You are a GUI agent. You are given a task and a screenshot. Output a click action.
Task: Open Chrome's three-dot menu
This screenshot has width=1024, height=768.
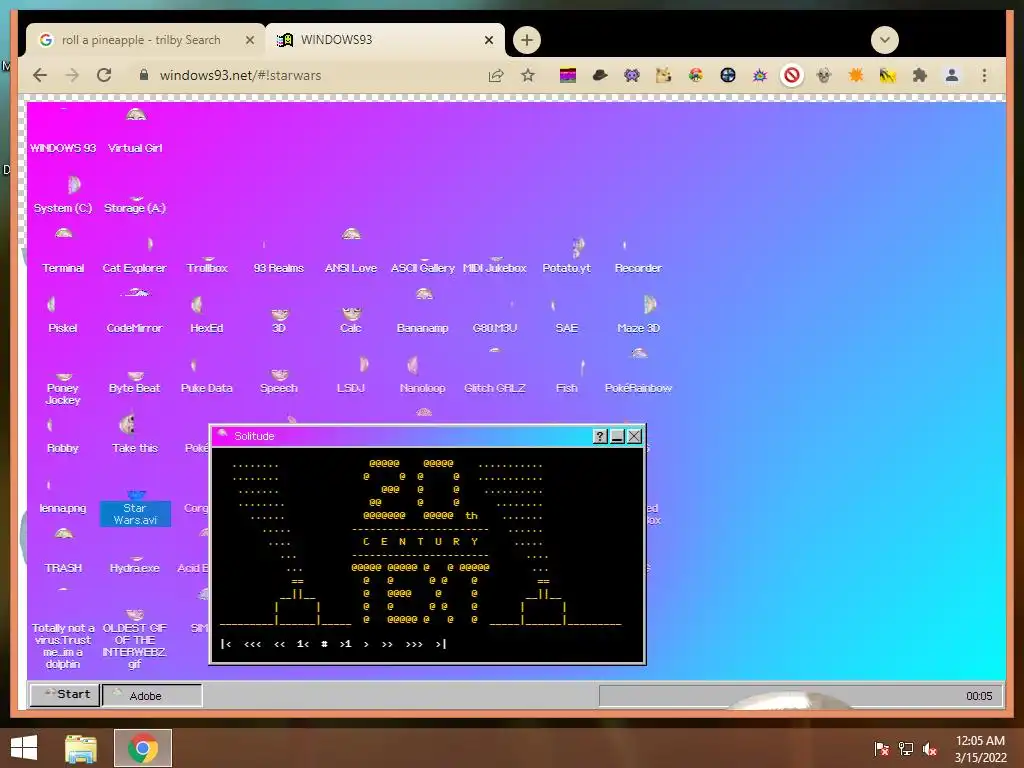coord(984,75)
